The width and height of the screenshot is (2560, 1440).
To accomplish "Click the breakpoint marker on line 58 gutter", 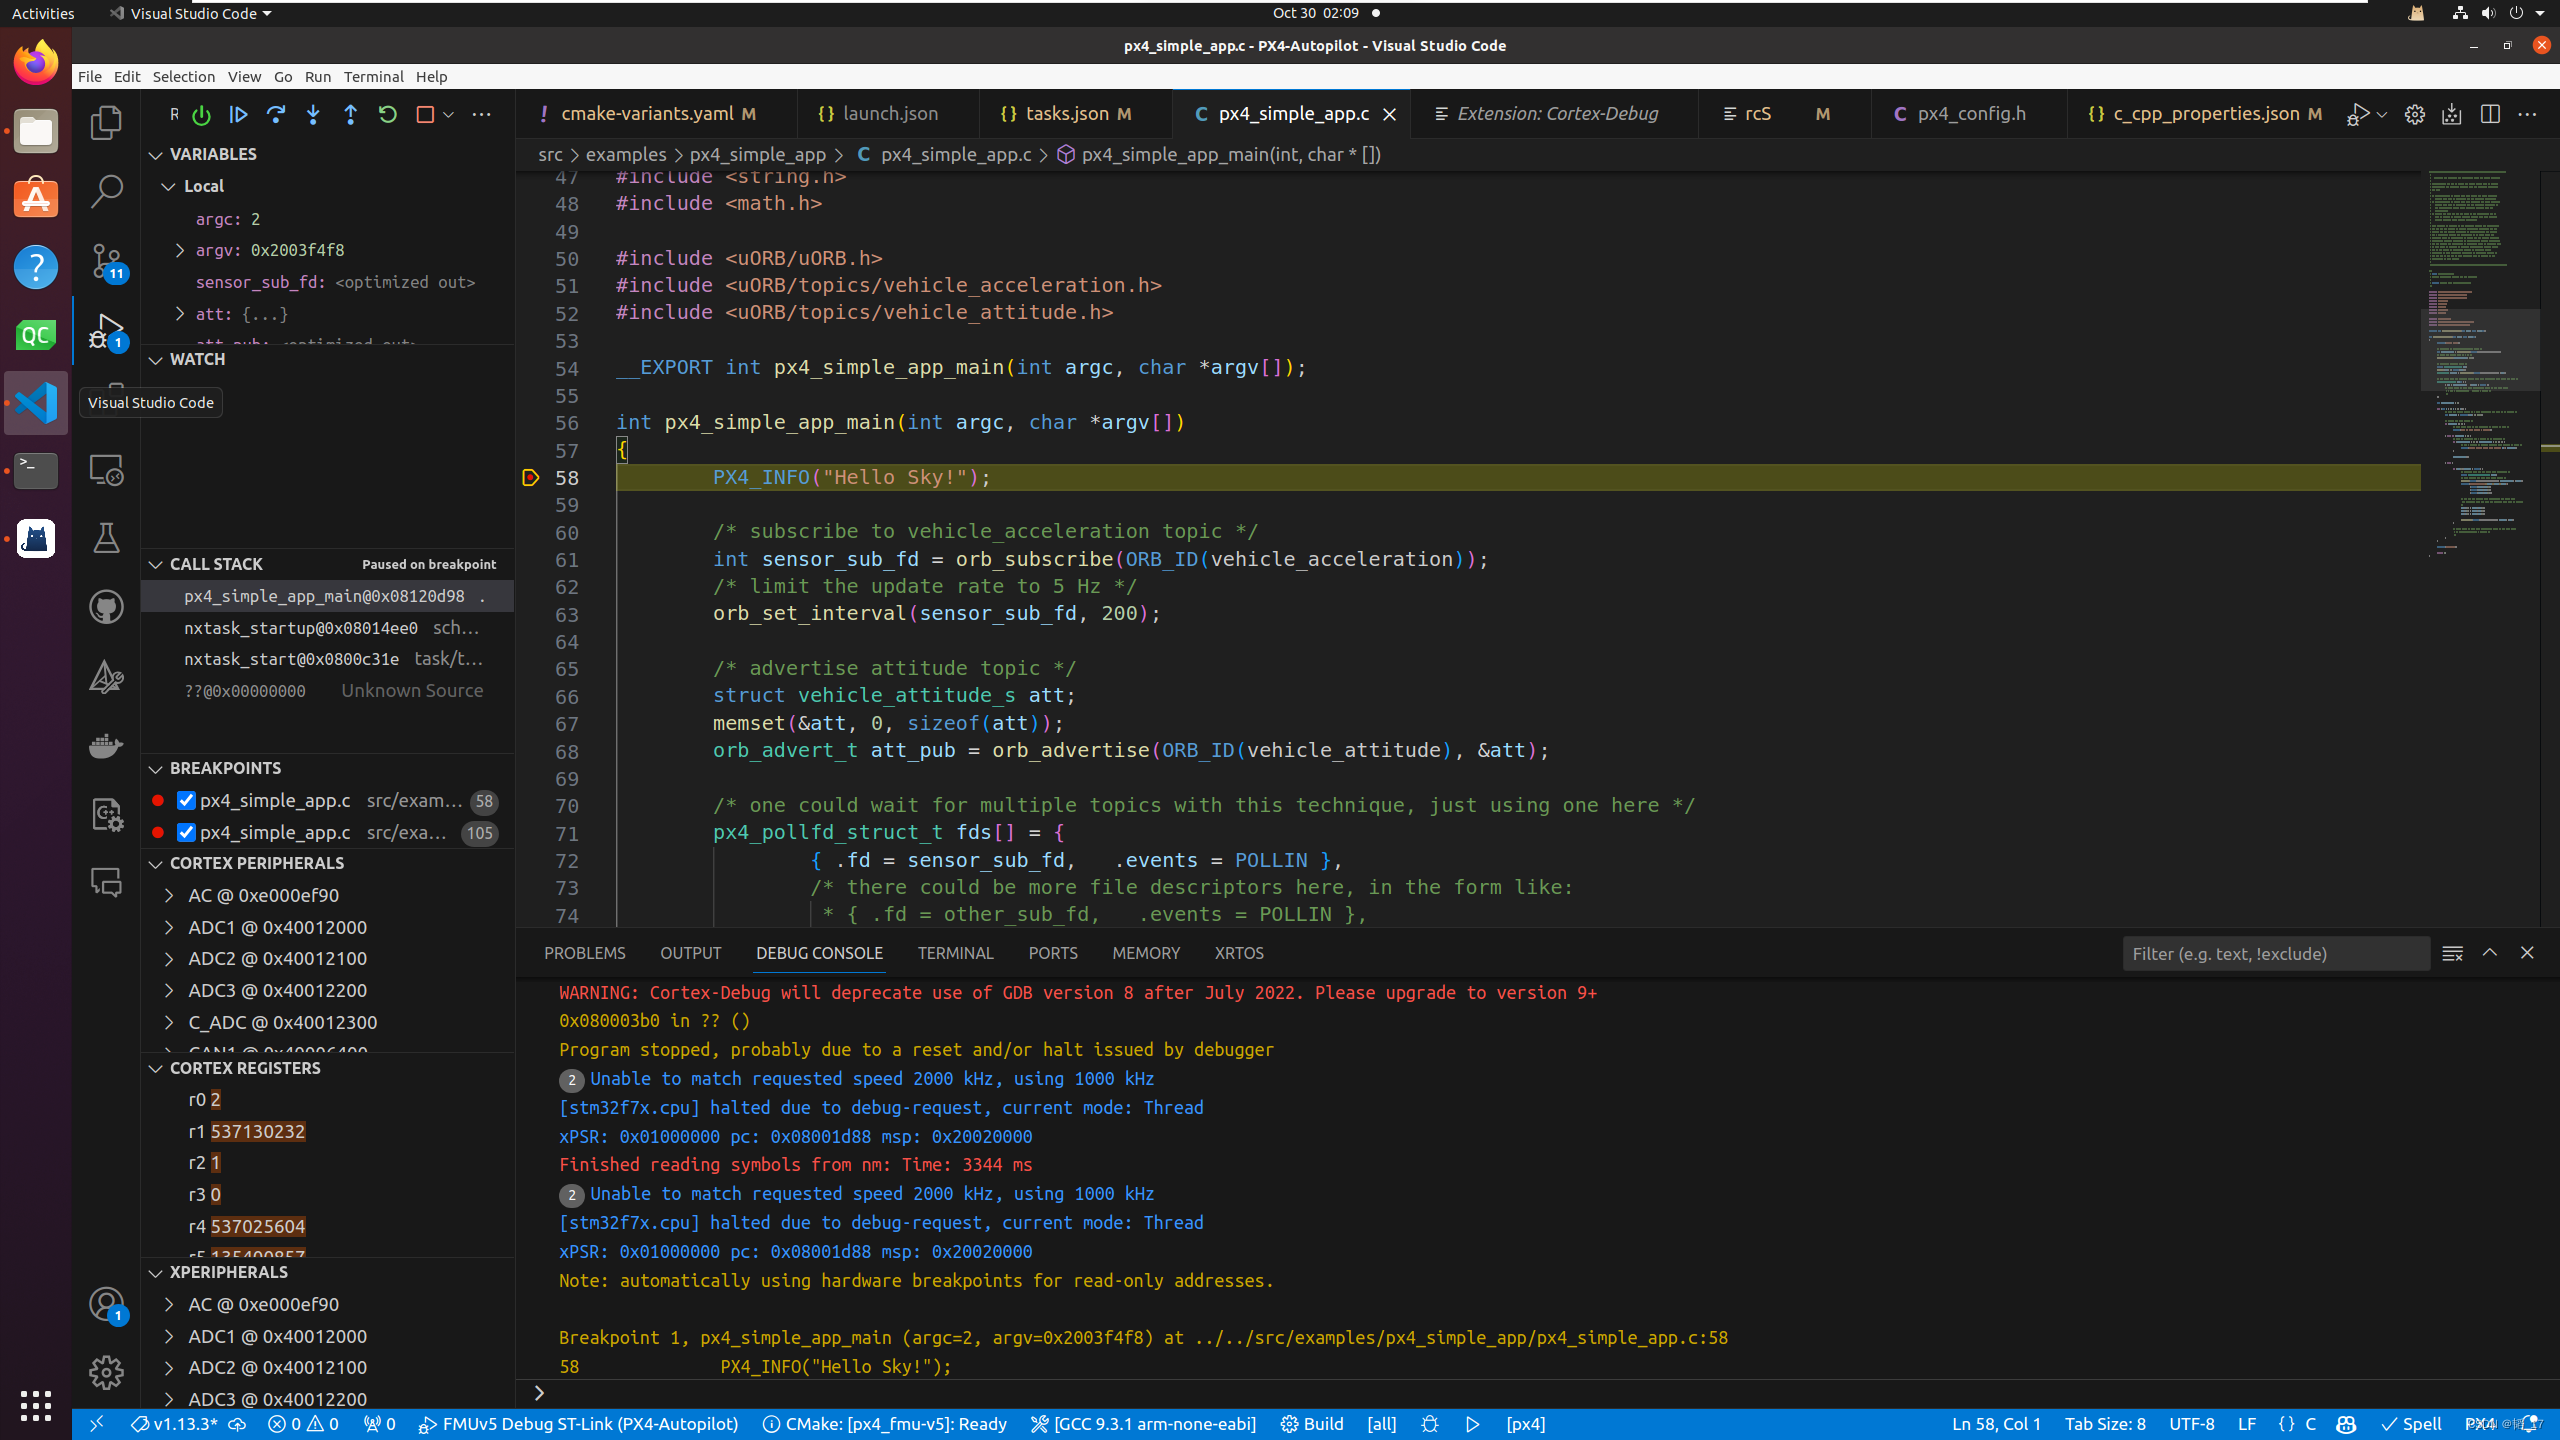I will pyautogui.click(x=531, y=478).
